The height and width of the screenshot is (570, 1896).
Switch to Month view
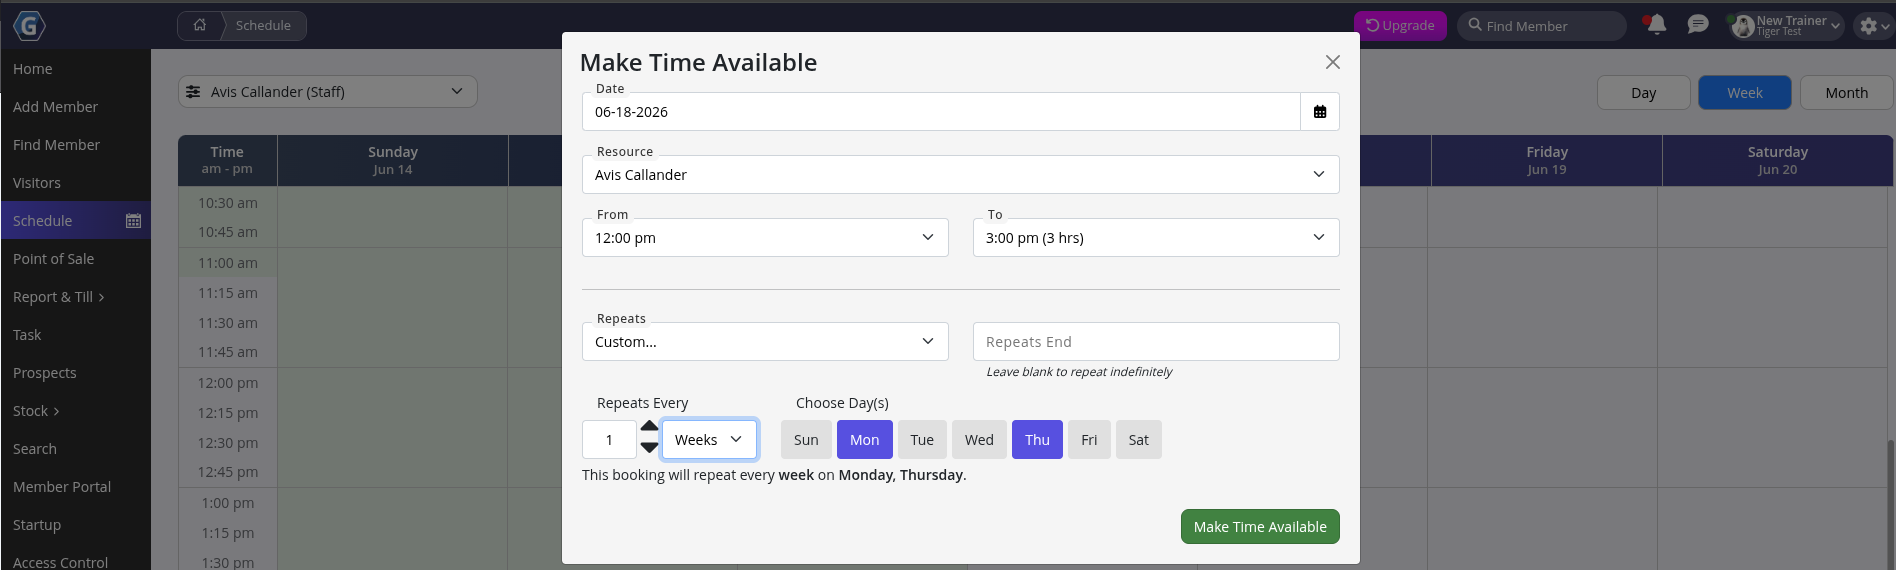click(x=1846, y=93)
